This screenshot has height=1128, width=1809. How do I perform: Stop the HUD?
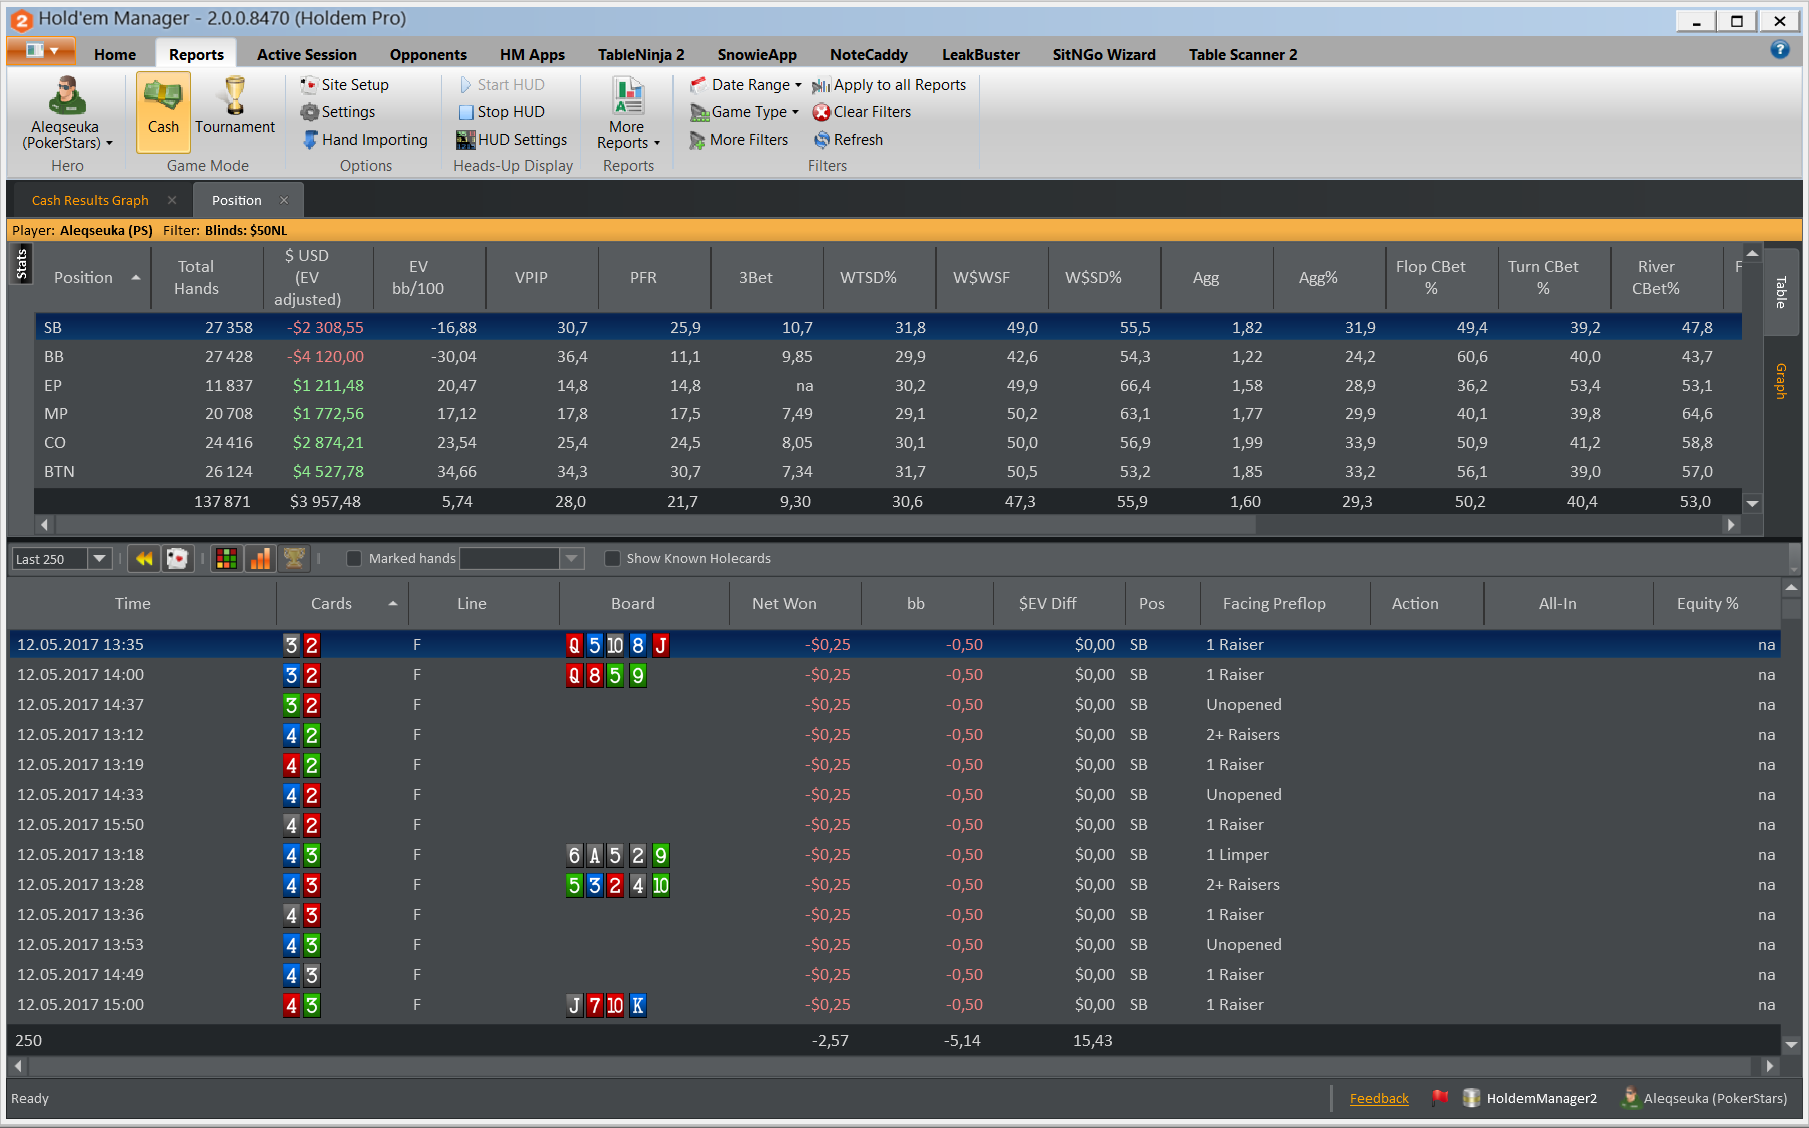pyautogui.click(x=501, y=112)
